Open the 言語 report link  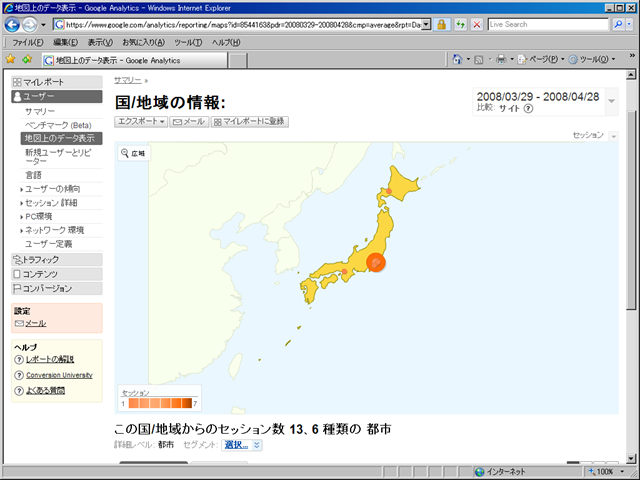(x=33, y=175)
